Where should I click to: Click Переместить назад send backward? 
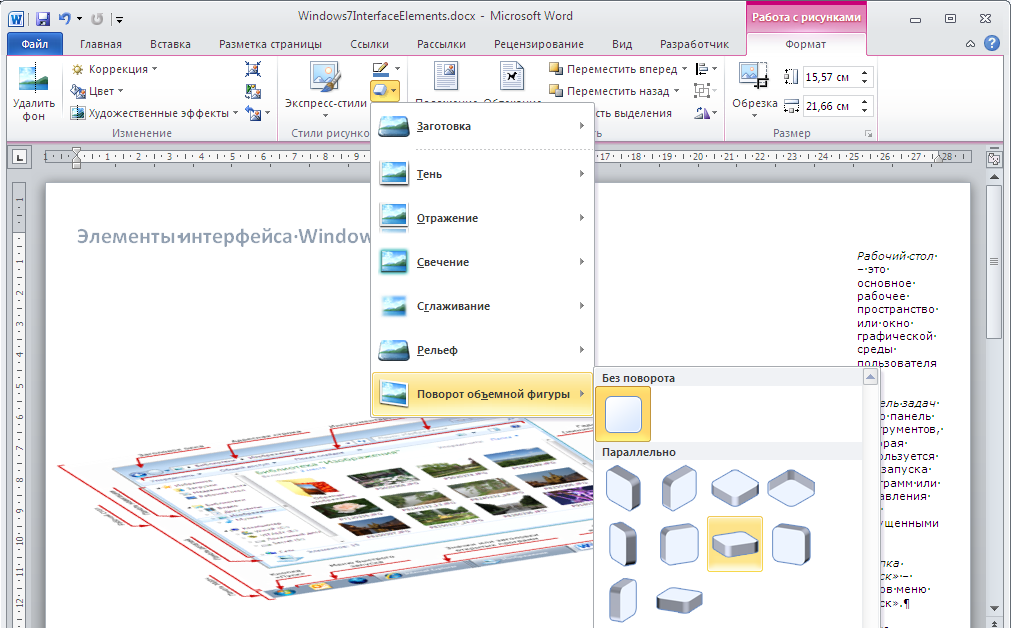pos(609,91)
